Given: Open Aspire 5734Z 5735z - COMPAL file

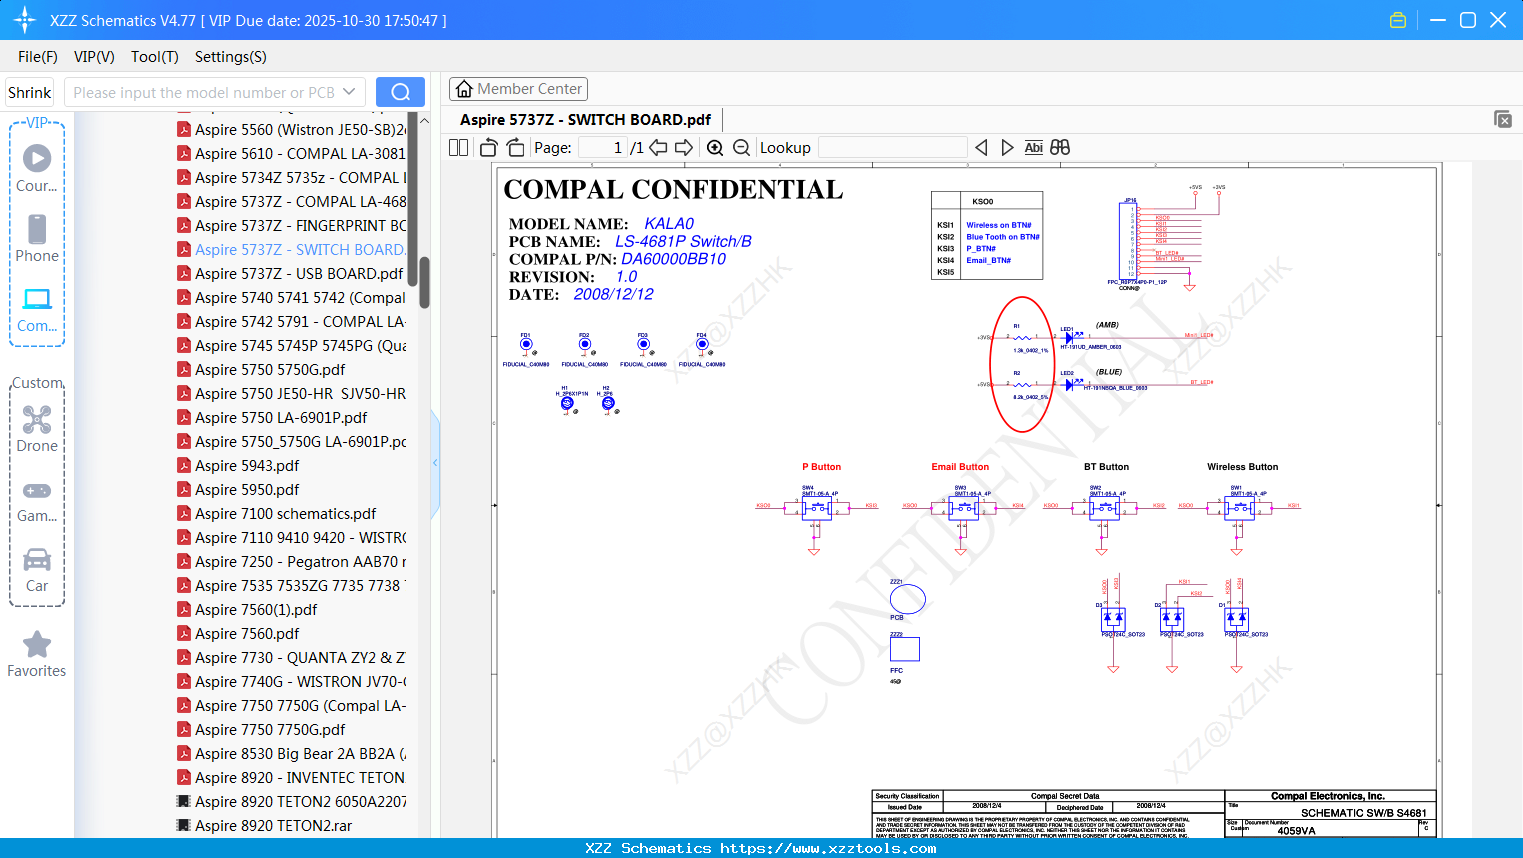Looking at the screenshot, I should click(291, 178).
